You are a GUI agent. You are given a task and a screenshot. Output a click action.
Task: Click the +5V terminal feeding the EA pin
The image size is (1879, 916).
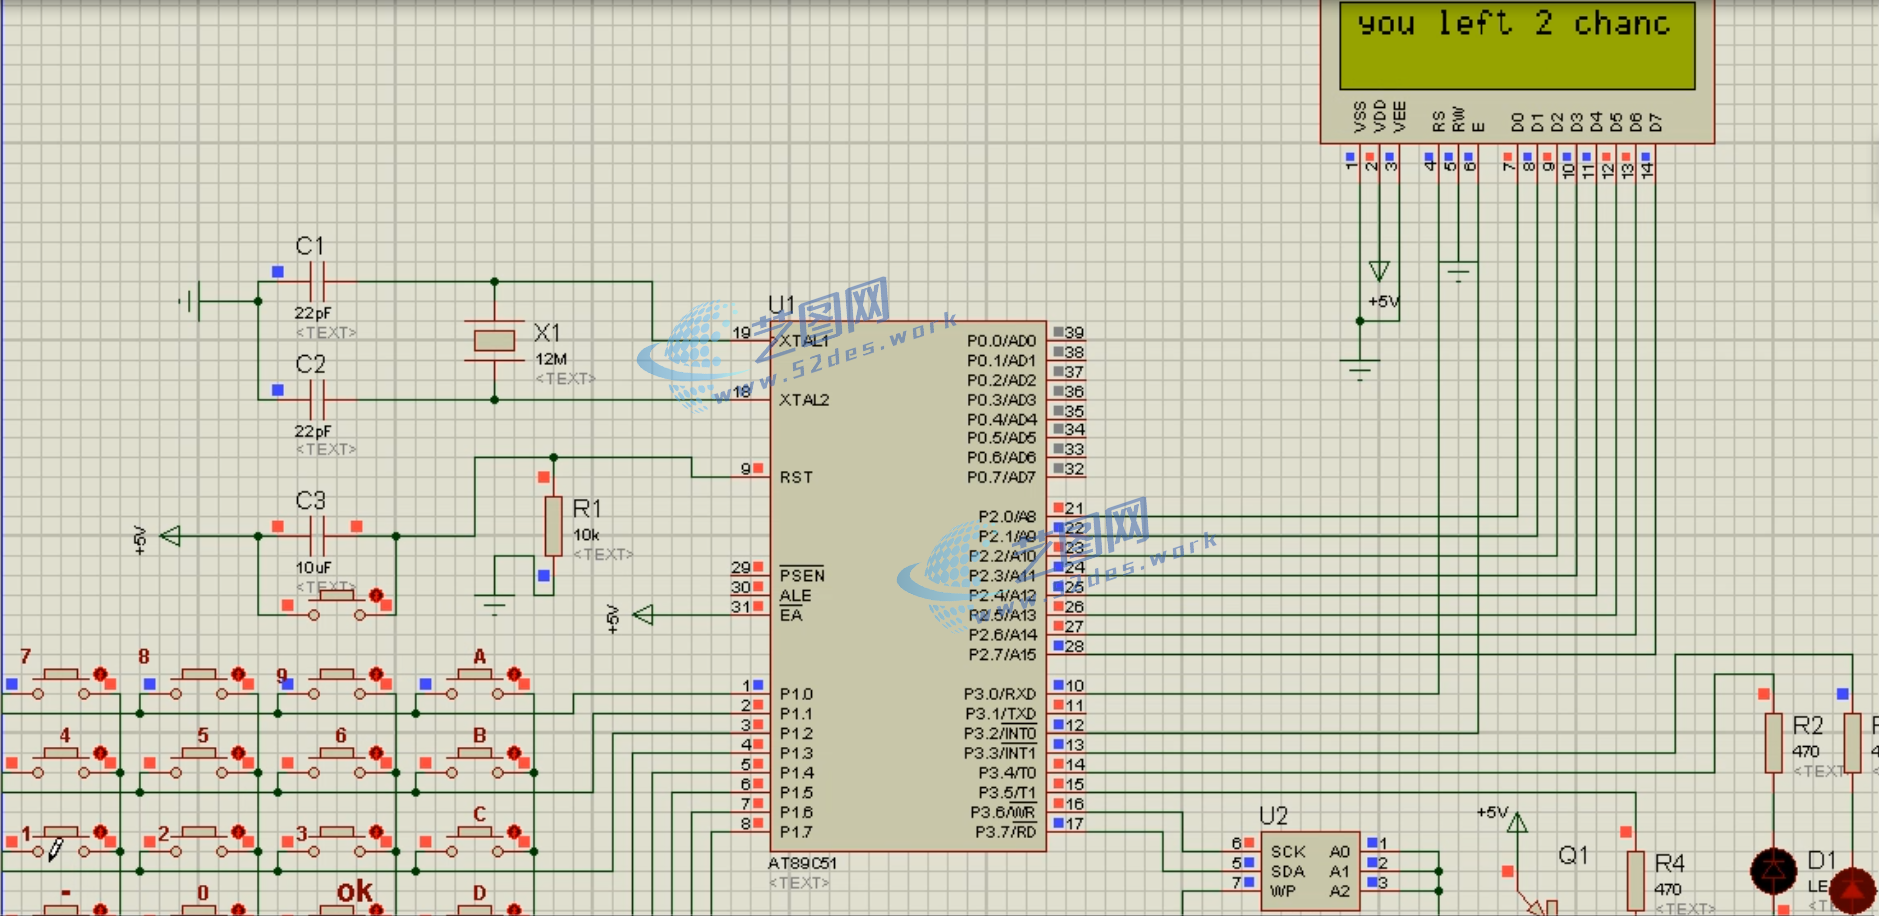click(x=643, y=615)
